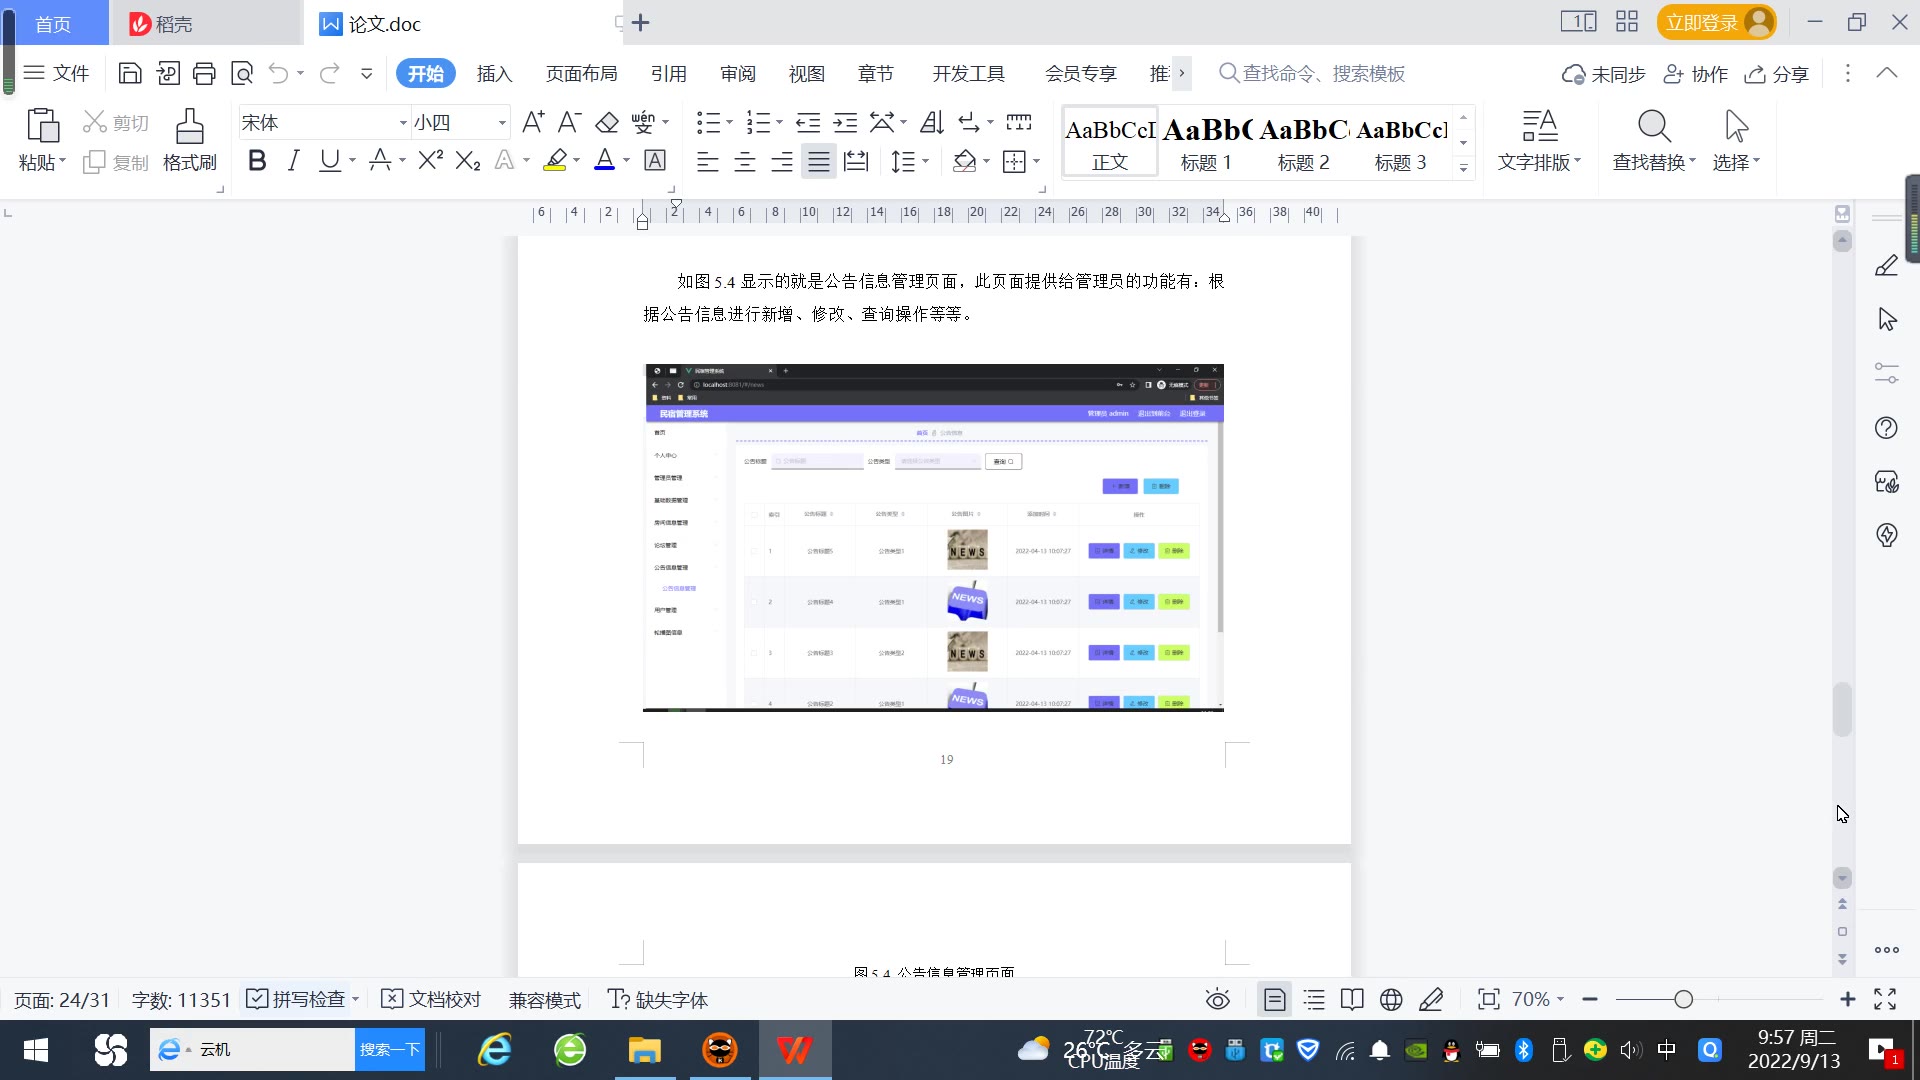Click the zoom slider handle

pyautogui.click(x=1684, y=999)
